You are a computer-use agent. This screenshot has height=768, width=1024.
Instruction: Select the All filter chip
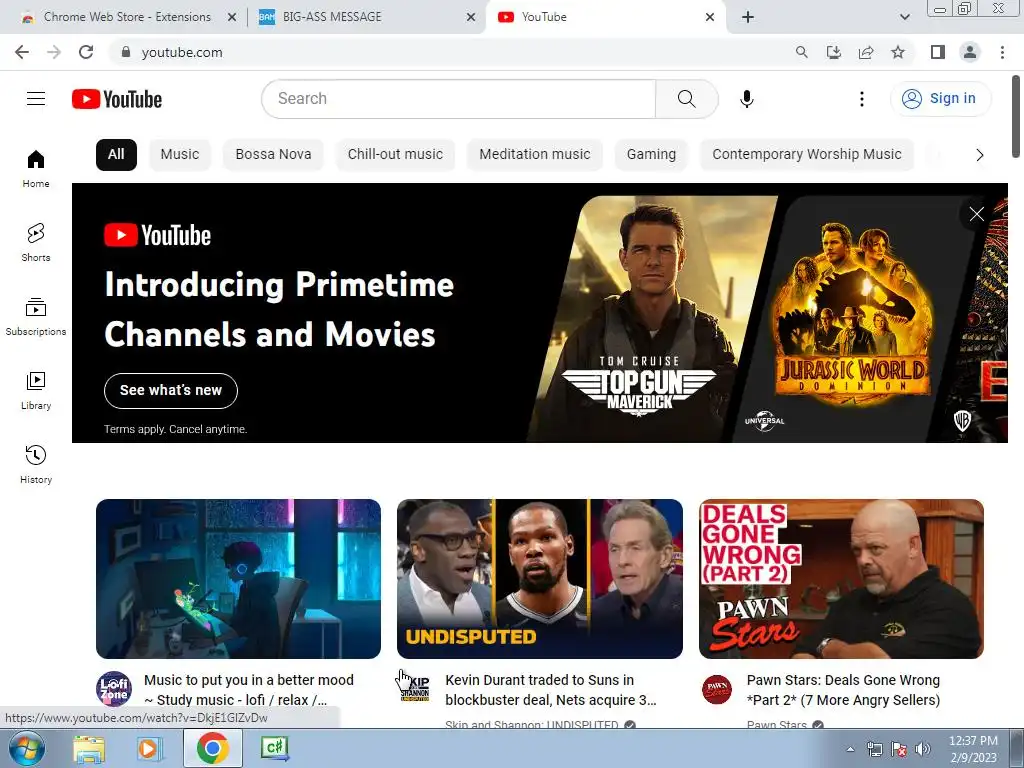click(116, 155)
